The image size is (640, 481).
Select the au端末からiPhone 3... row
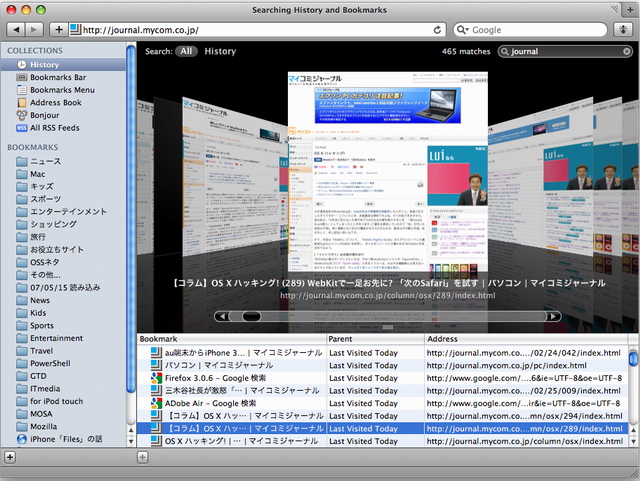point(382,353)
